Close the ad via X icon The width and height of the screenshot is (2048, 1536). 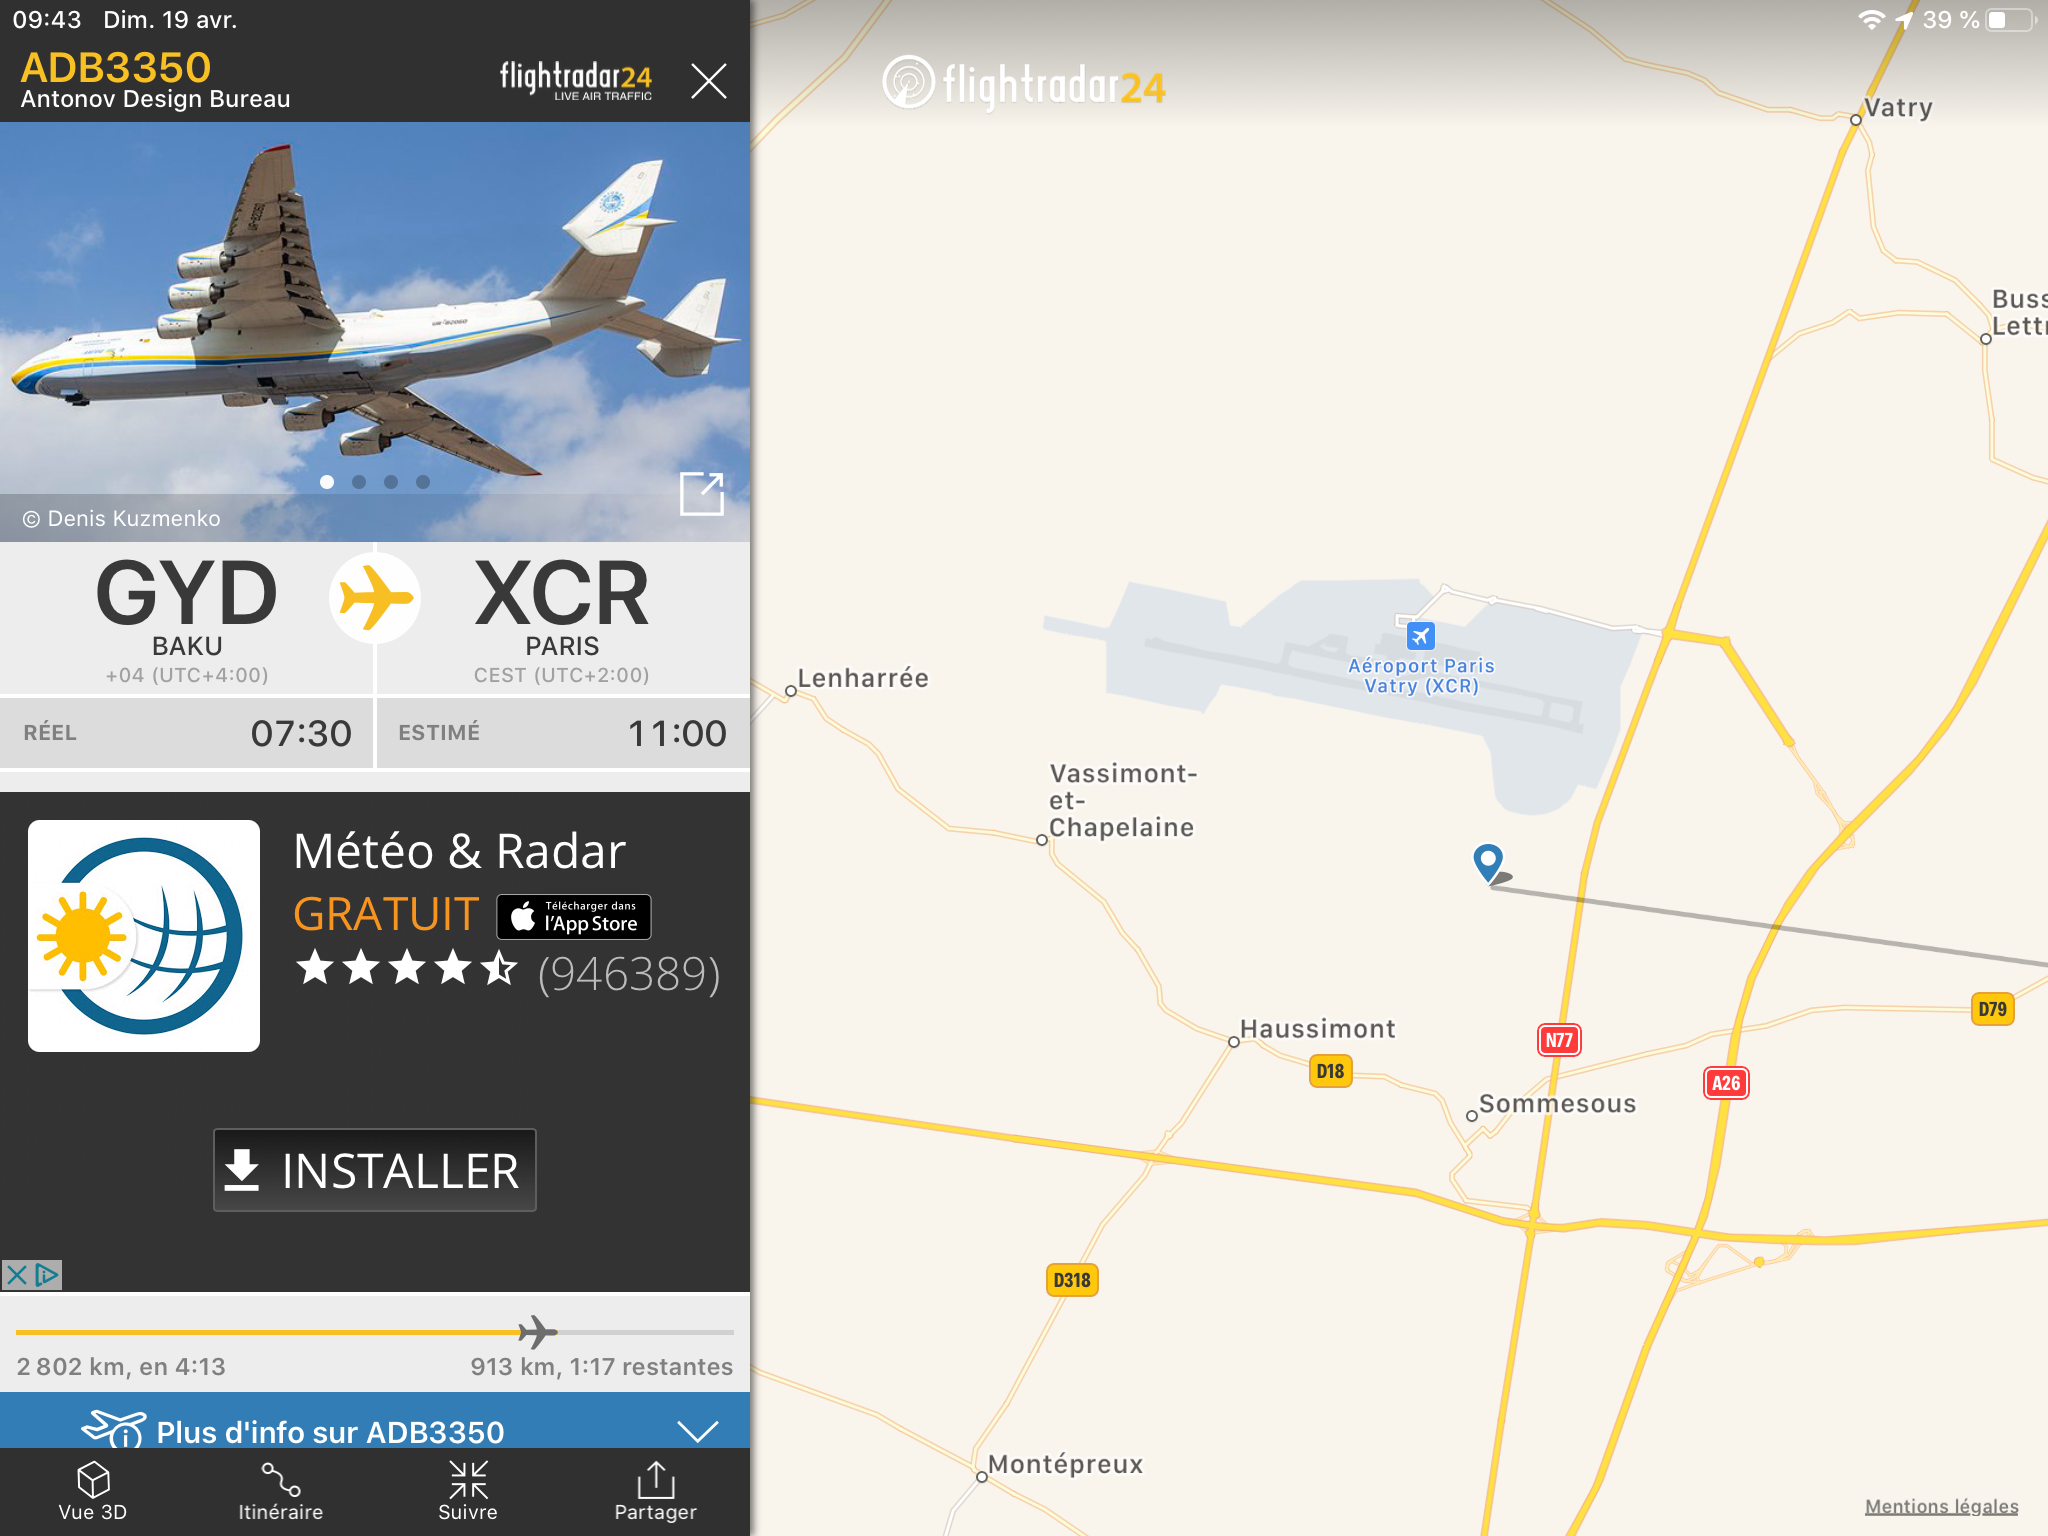(x=17, y=1275)
